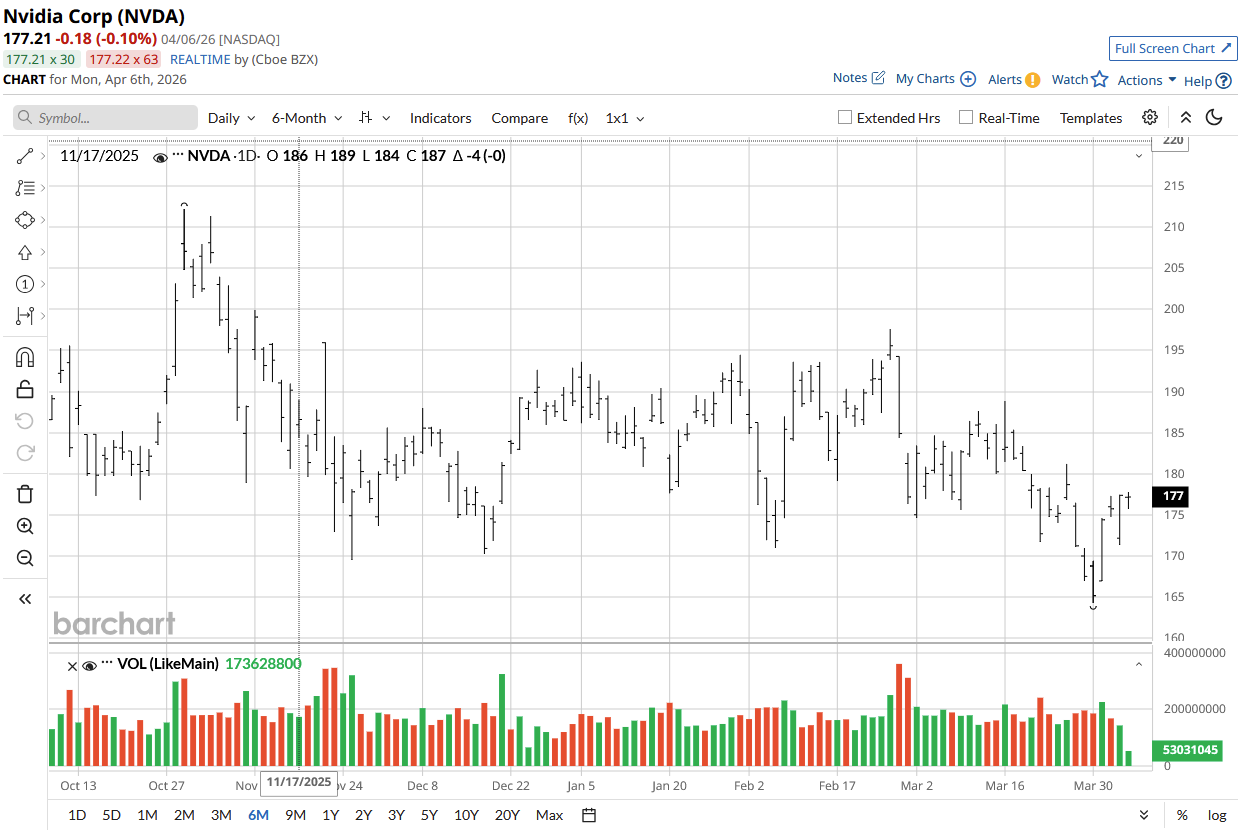Select the measure/range tool

[x=25, y=316]
